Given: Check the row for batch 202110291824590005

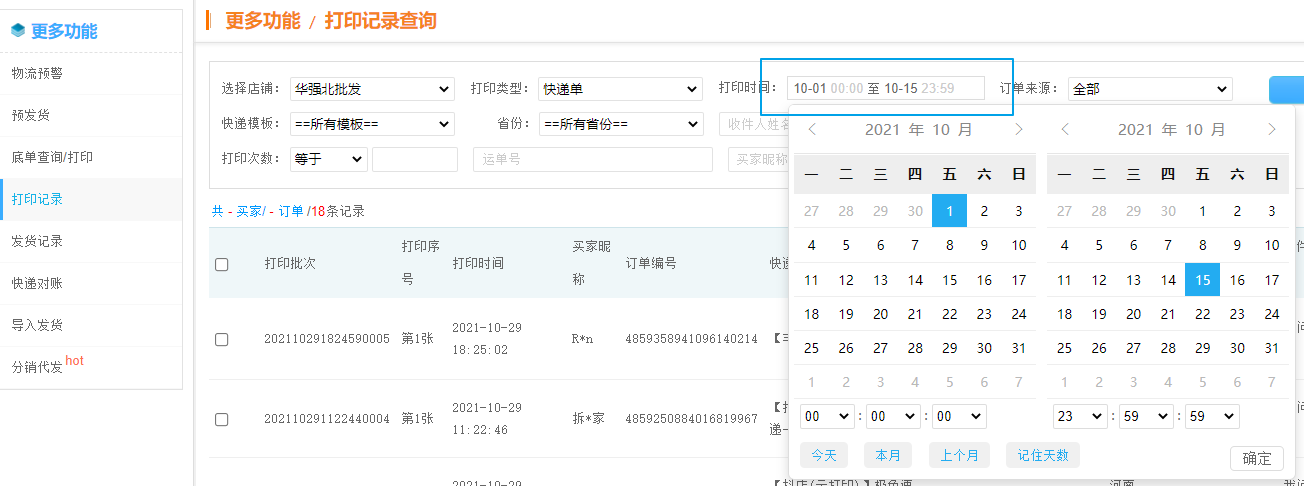Looking at the screenshot, I should (222, 340).
